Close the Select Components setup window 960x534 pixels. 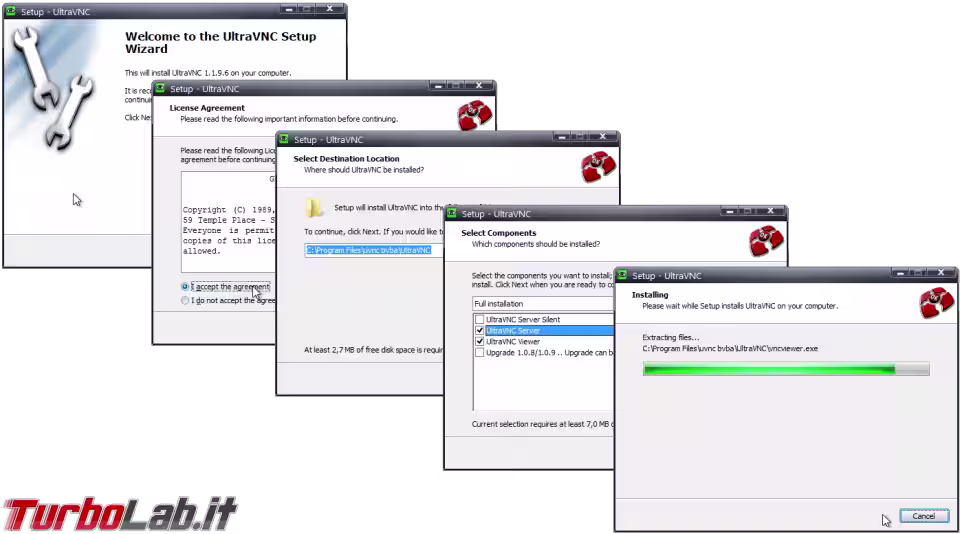(x=770, y=211)
